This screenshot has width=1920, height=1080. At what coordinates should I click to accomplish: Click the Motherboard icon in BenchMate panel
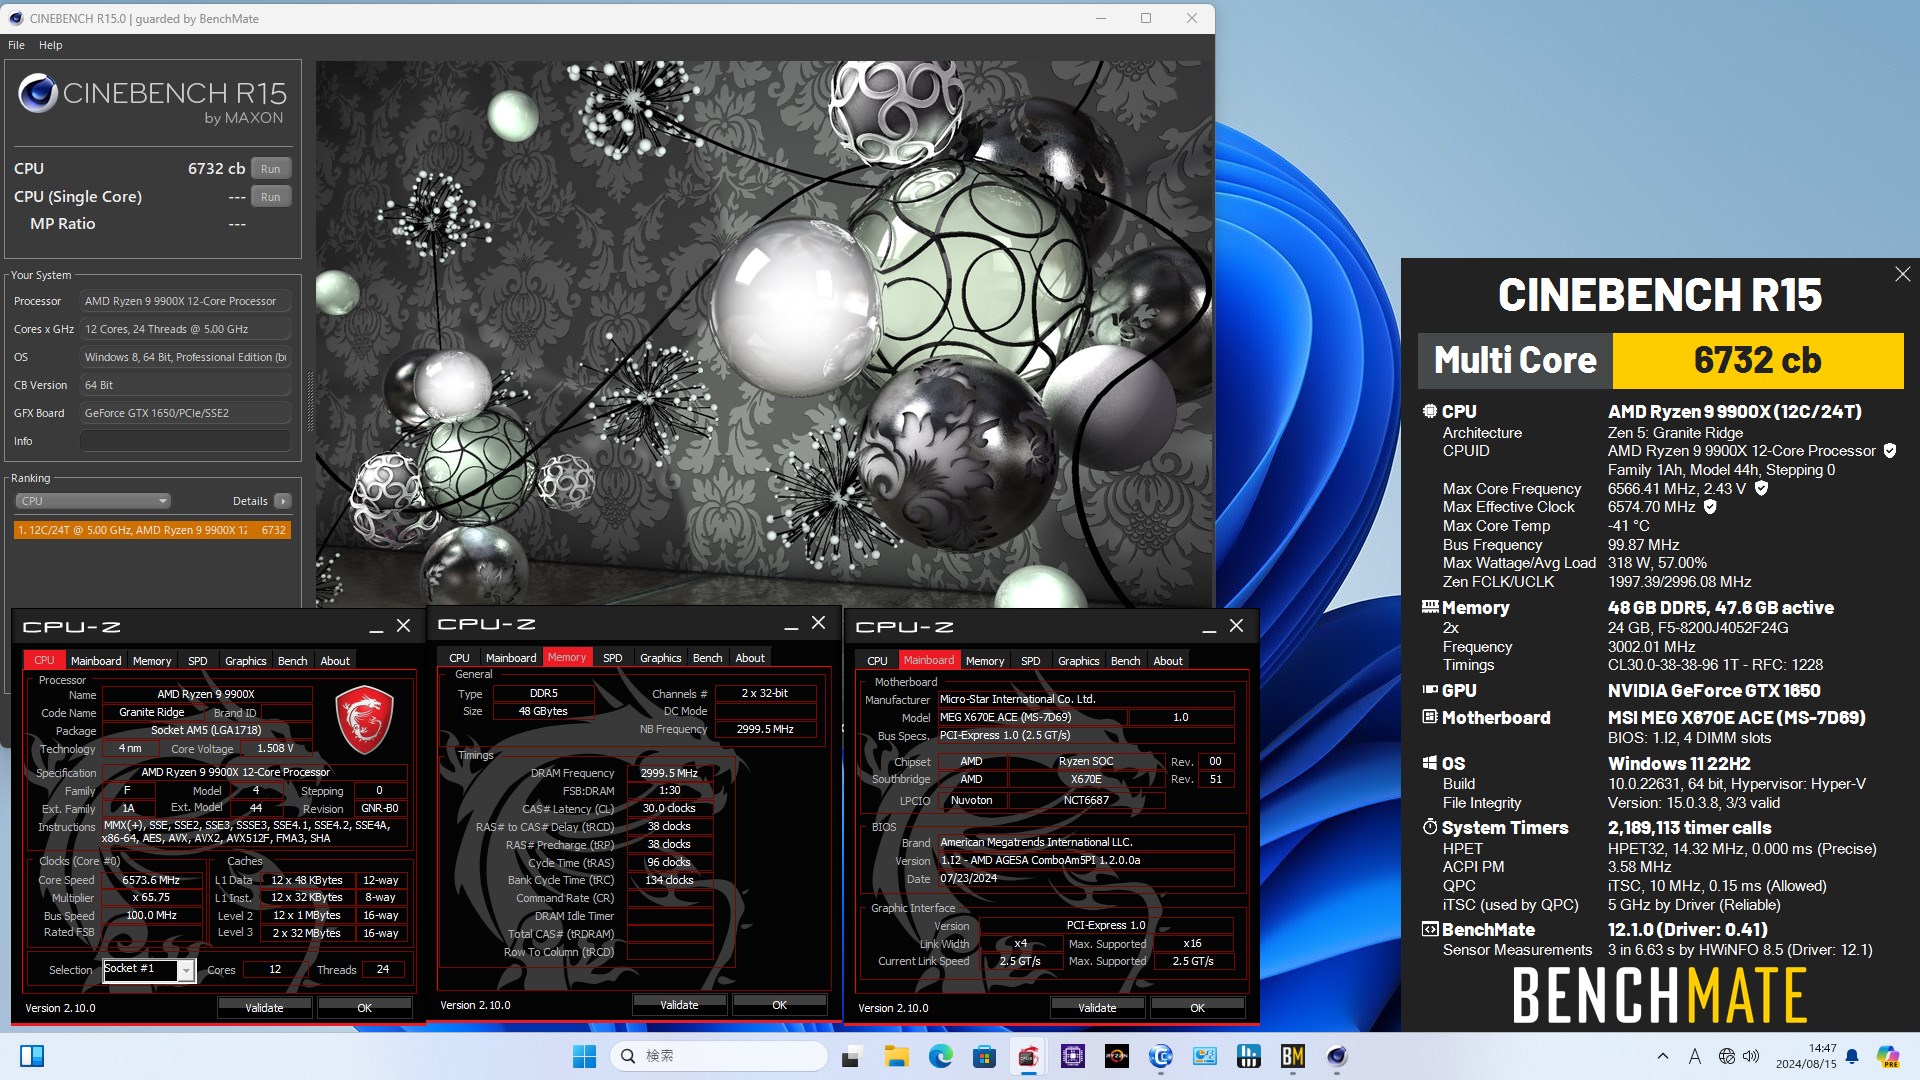(x=1430, y=717)
